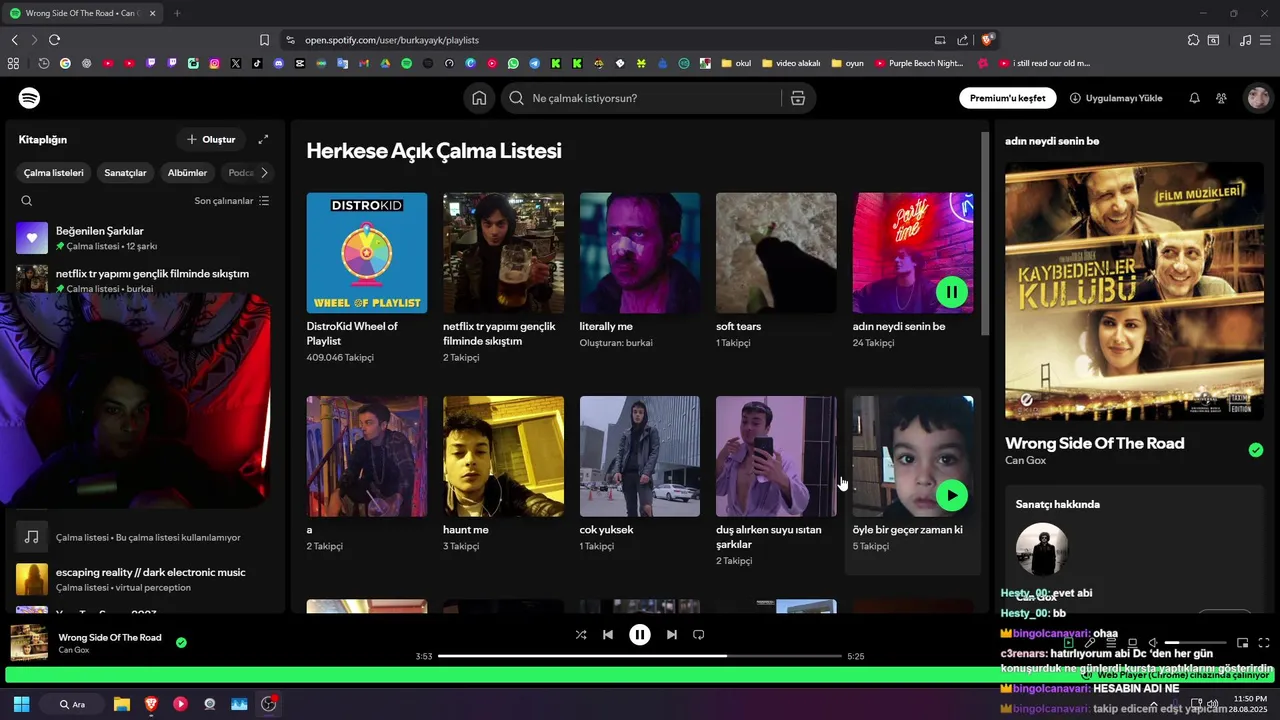Filter library by Albümler
The height and width of the screenshot is (720, 1280).
coord(187,173)
